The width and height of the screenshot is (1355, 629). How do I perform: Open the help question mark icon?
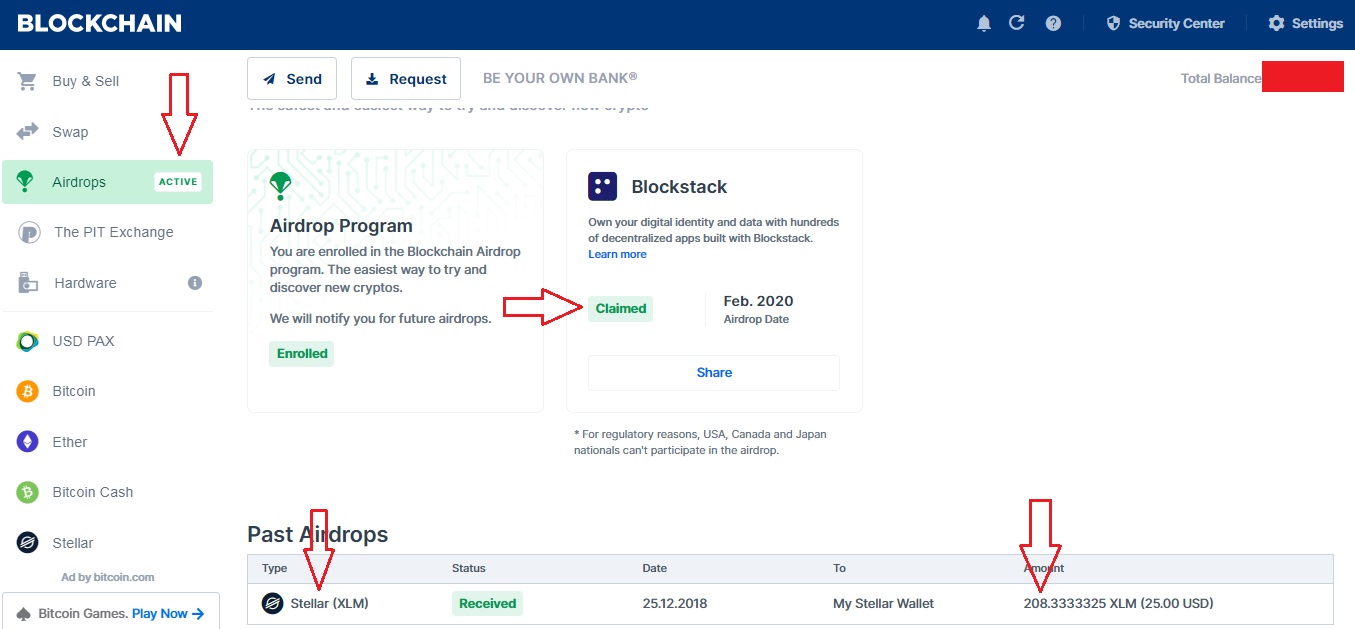tap(1053, 23)
